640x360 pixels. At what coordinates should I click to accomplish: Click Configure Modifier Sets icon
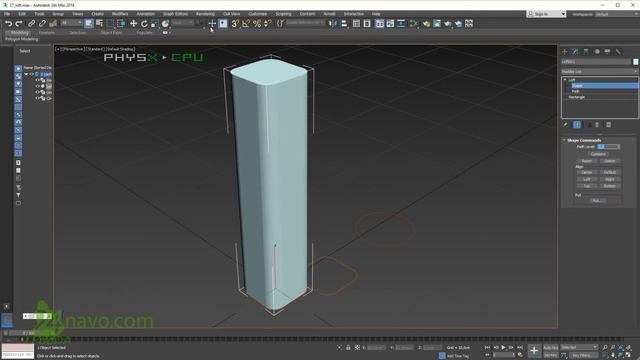pos(609,124)
